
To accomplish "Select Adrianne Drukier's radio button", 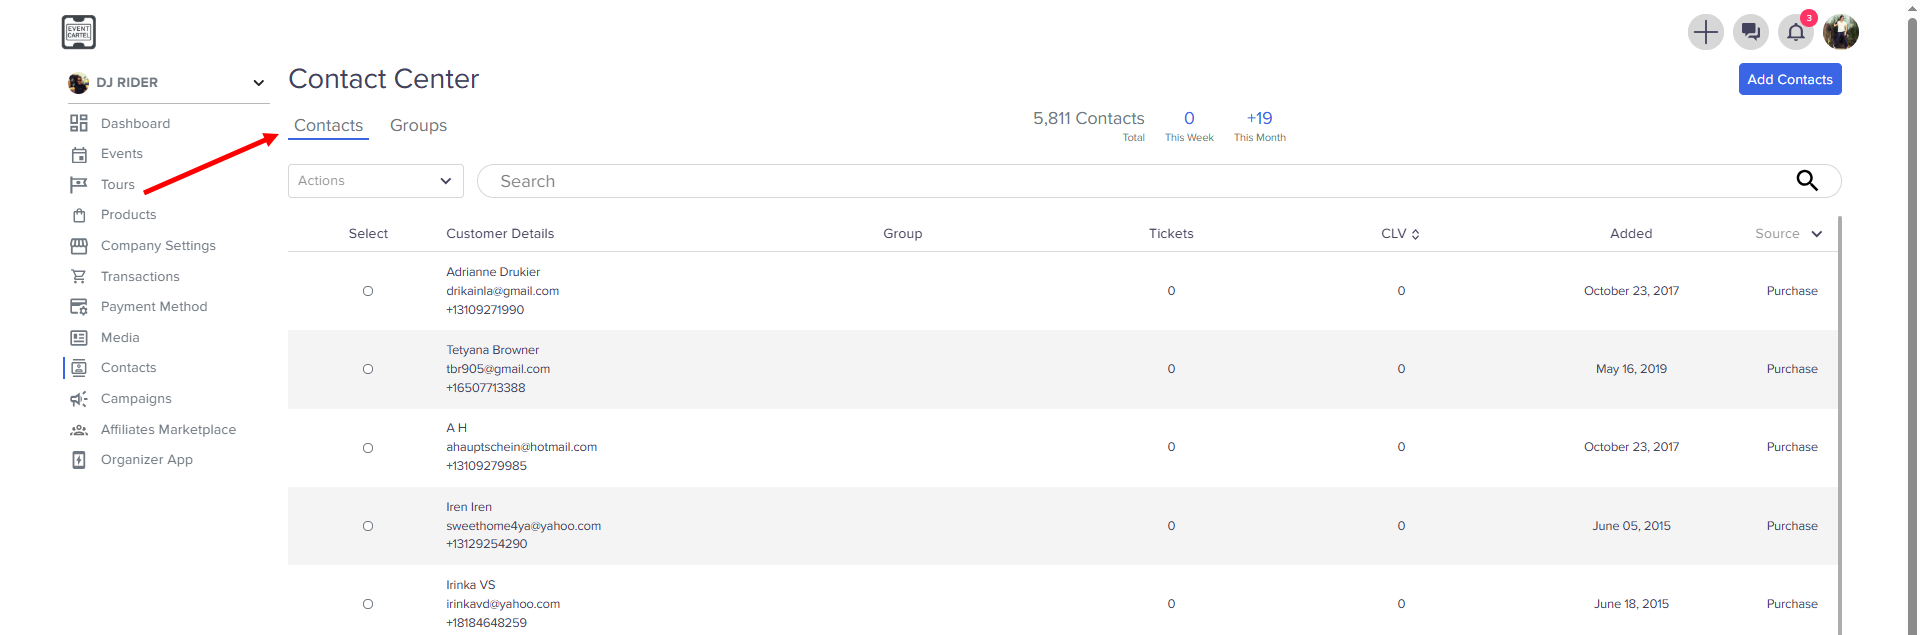I will tap(368, 291).
